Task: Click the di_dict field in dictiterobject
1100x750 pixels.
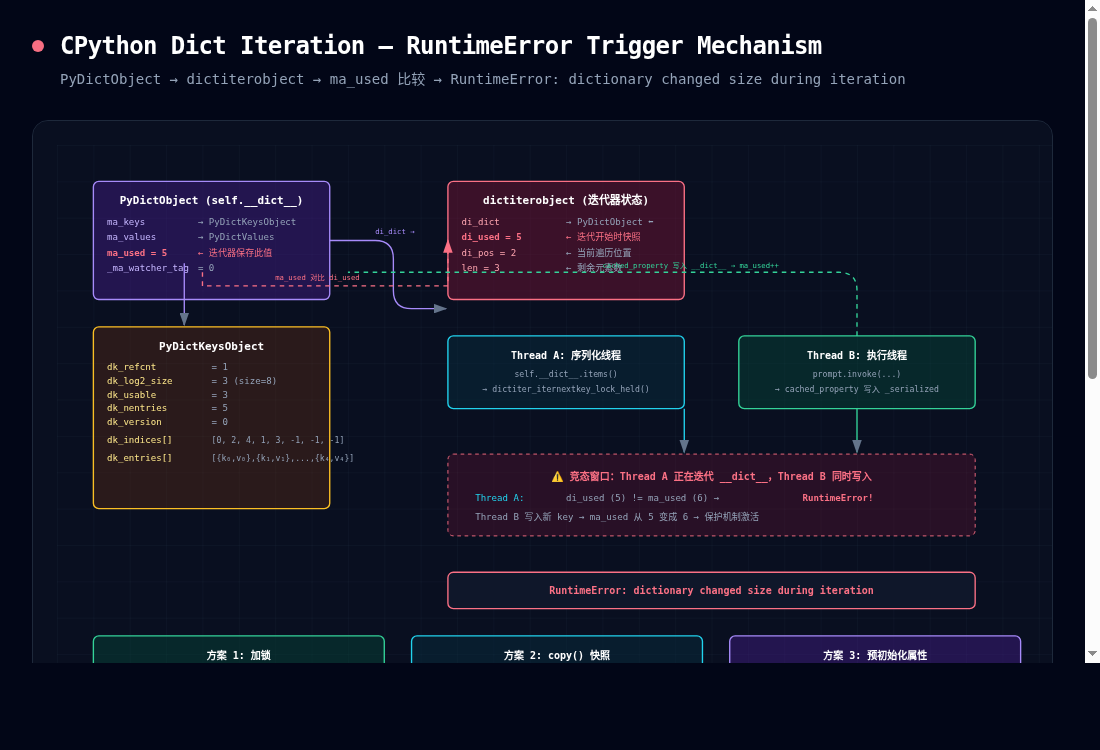Action: (481, 222)
